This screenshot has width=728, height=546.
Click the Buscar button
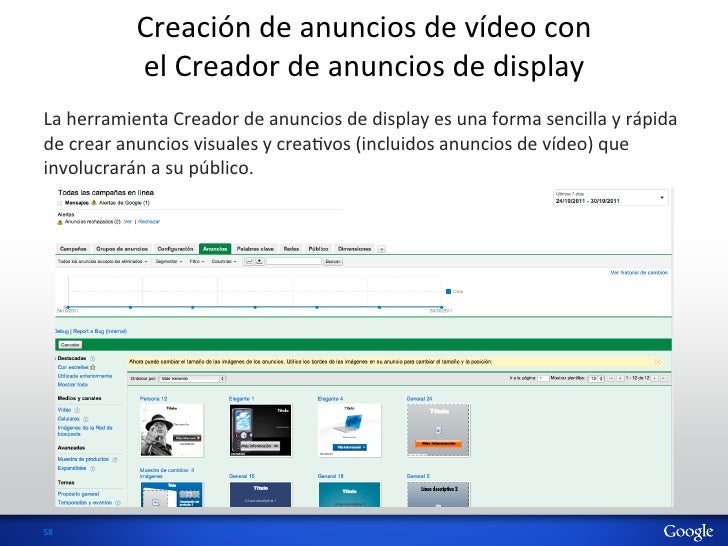(332, 261)
